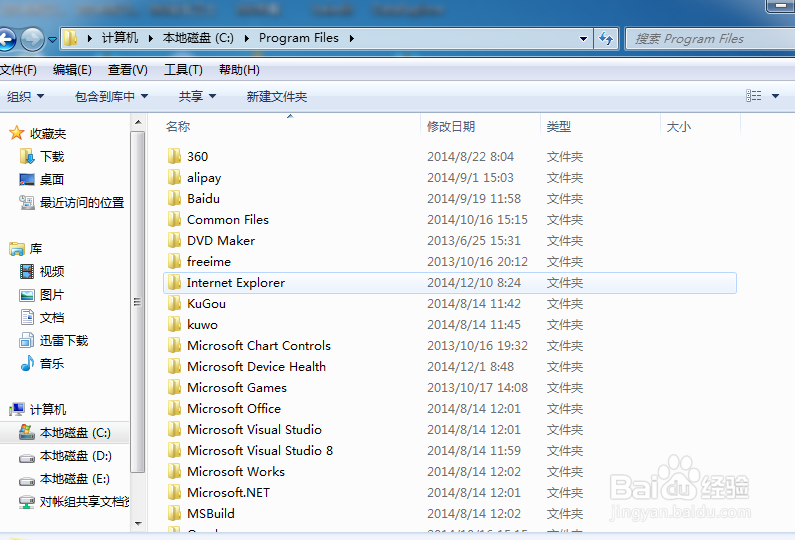795x540 pixels.
Task: Click the change view icon
Action: tap(753, 96)
